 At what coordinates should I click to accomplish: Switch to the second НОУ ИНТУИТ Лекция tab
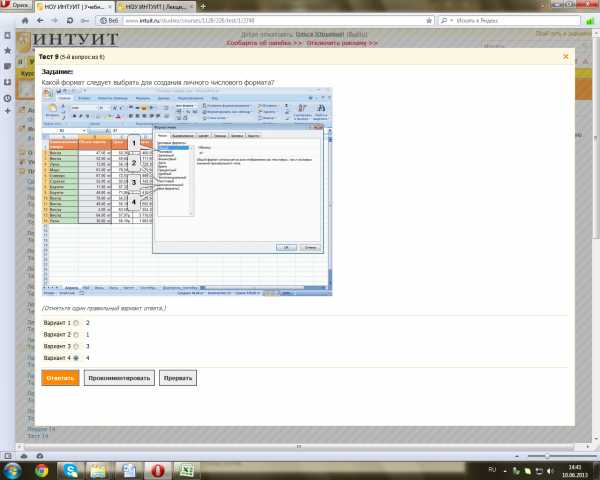[x=156, y=7]
